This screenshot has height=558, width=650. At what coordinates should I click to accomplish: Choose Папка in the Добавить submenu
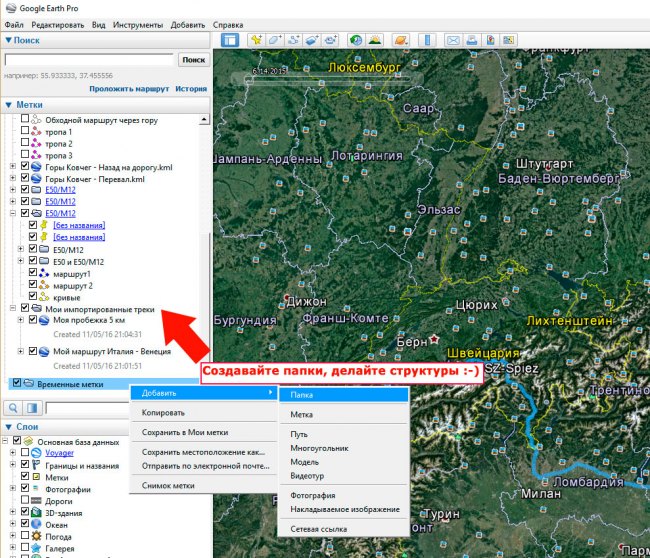344,395
